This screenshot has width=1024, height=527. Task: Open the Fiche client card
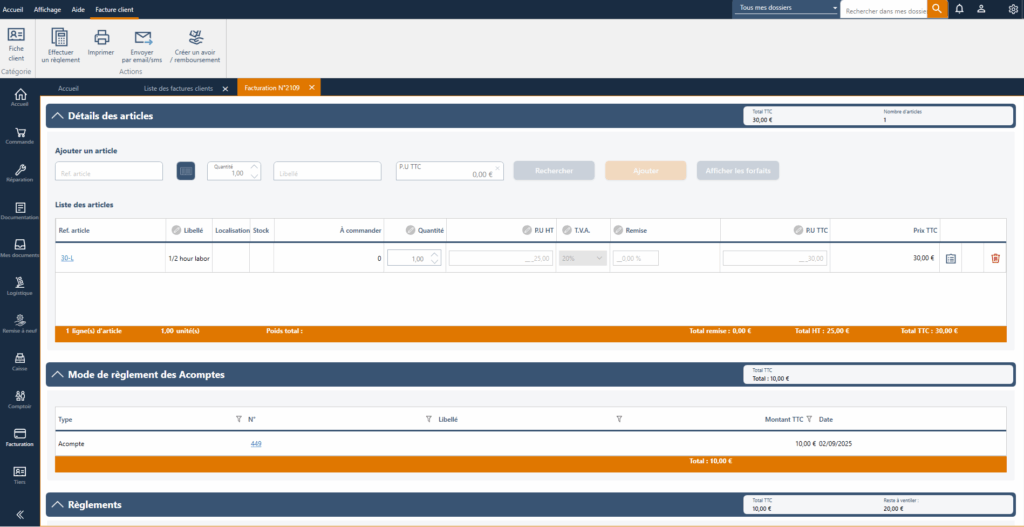click(16, 35)
